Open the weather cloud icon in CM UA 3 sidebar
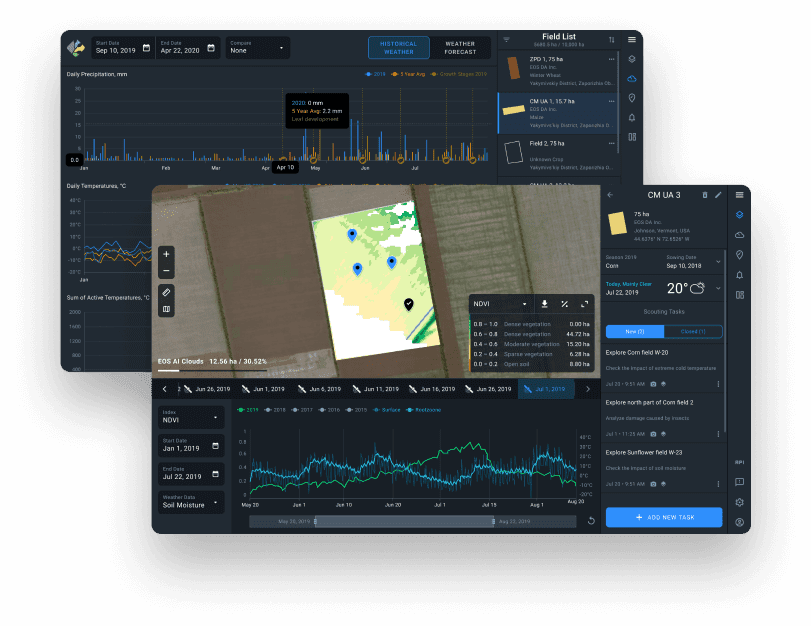The width and height of the screenshot is (811, 626). click(x=740, y=235)
